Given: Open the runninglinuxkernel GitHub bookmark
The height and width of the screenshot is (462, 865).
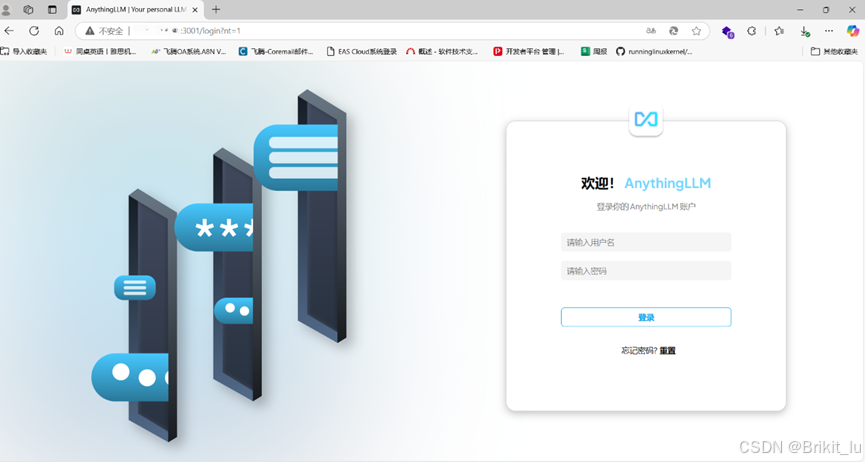Looking at the screenshot, I should tap(654, 51).
